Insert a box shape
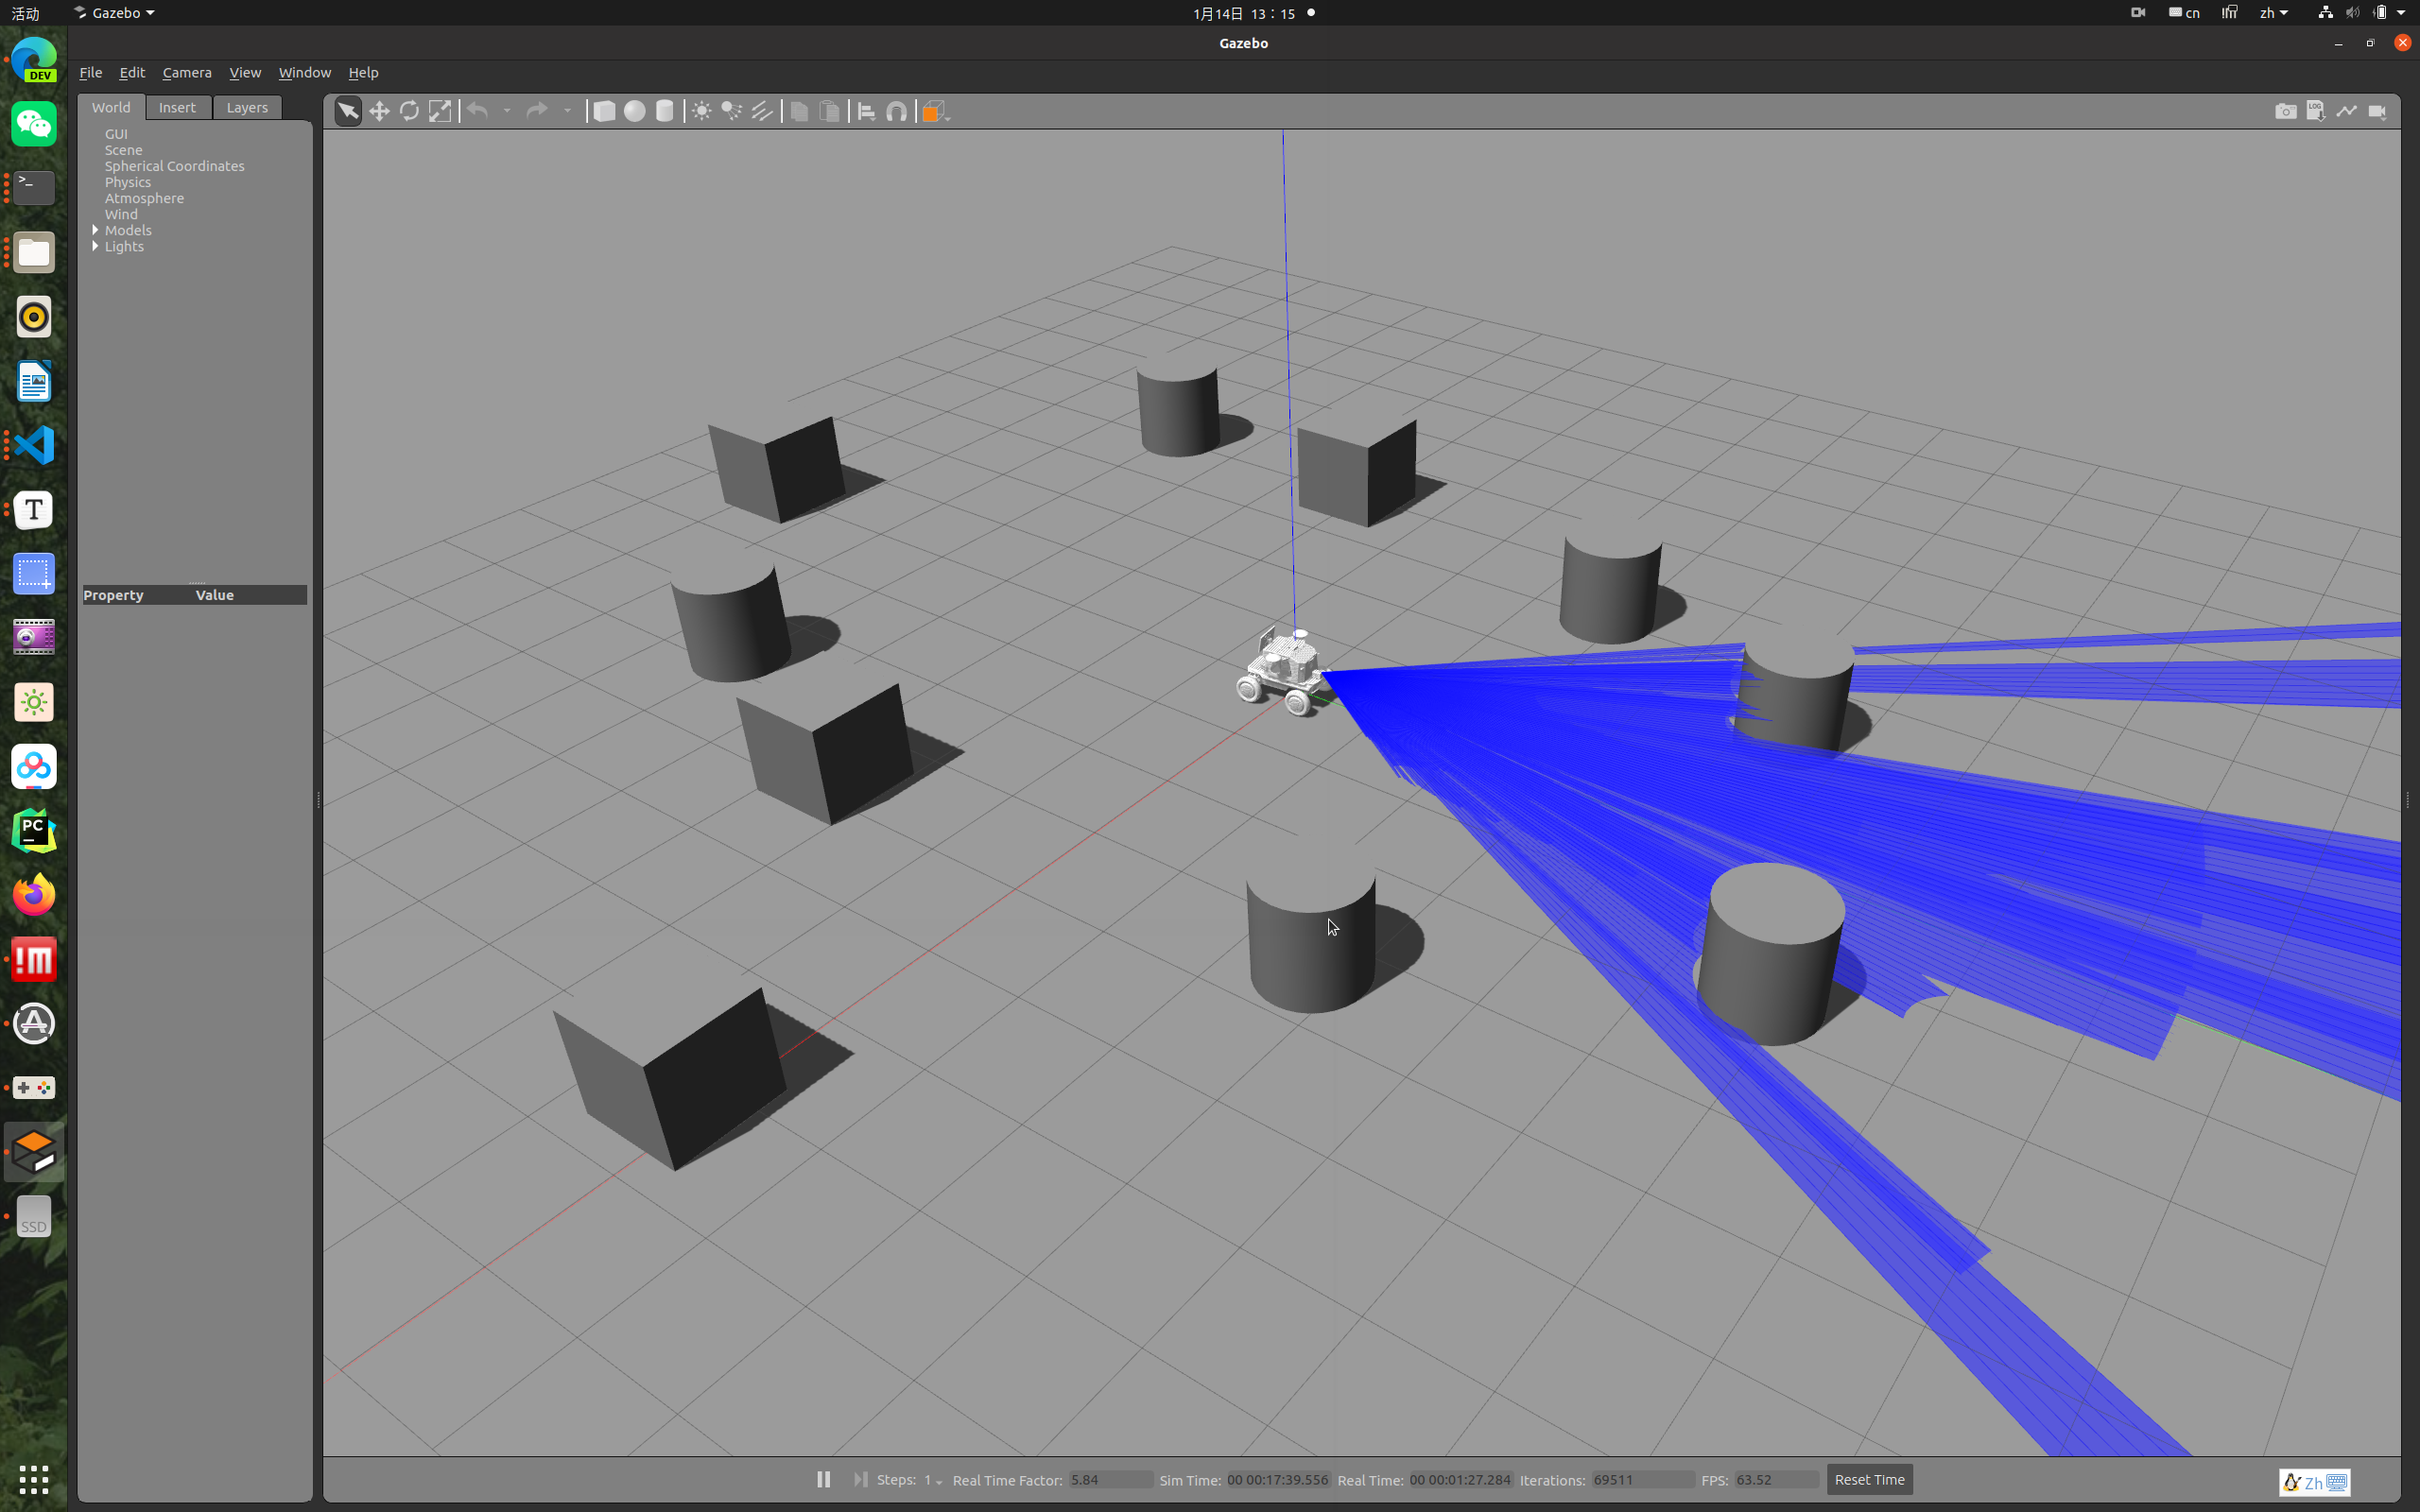The height and width of the screenshot is (1512, 2420). coord(604,111)
